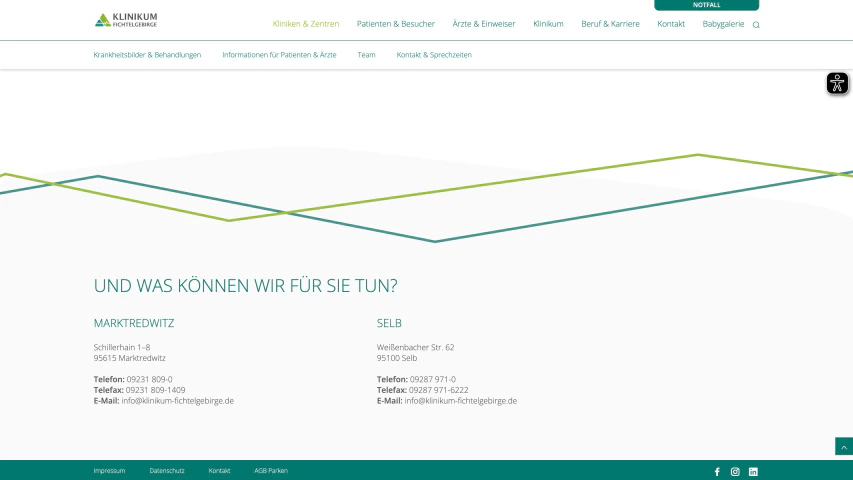Viewport: 853px width, 480px height.
Task: Open the Instagram icon in footer
Action: pos(735,472)
